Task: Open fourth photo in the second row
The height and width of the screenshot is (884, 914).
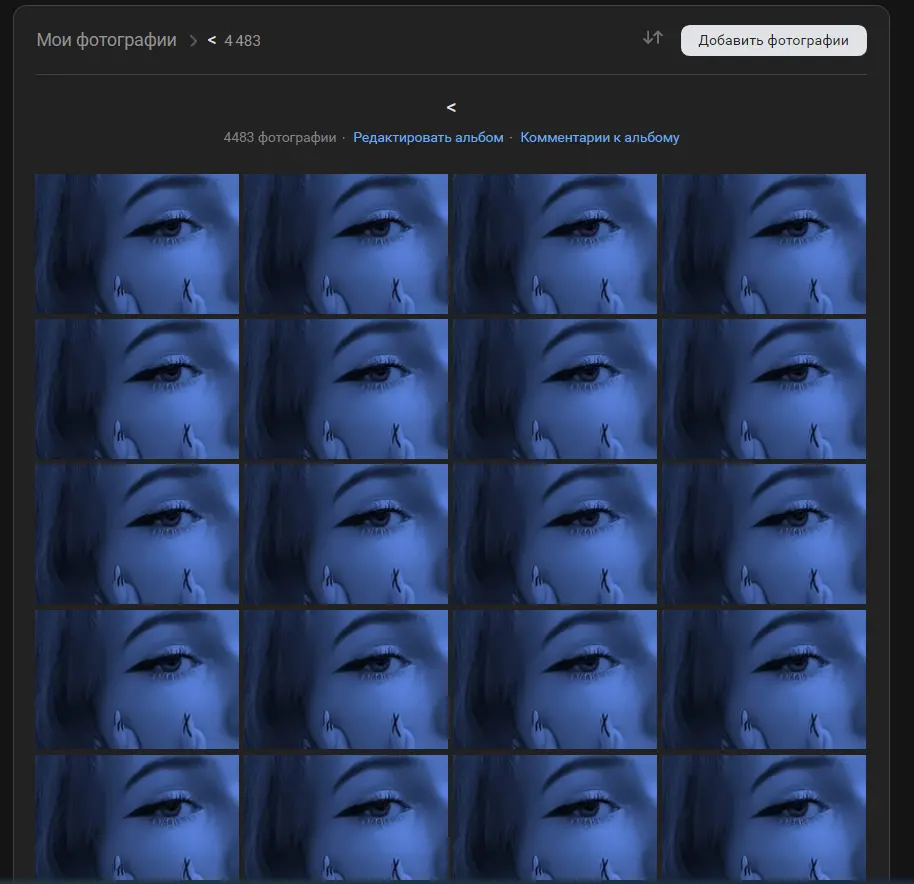Action: 764,389
